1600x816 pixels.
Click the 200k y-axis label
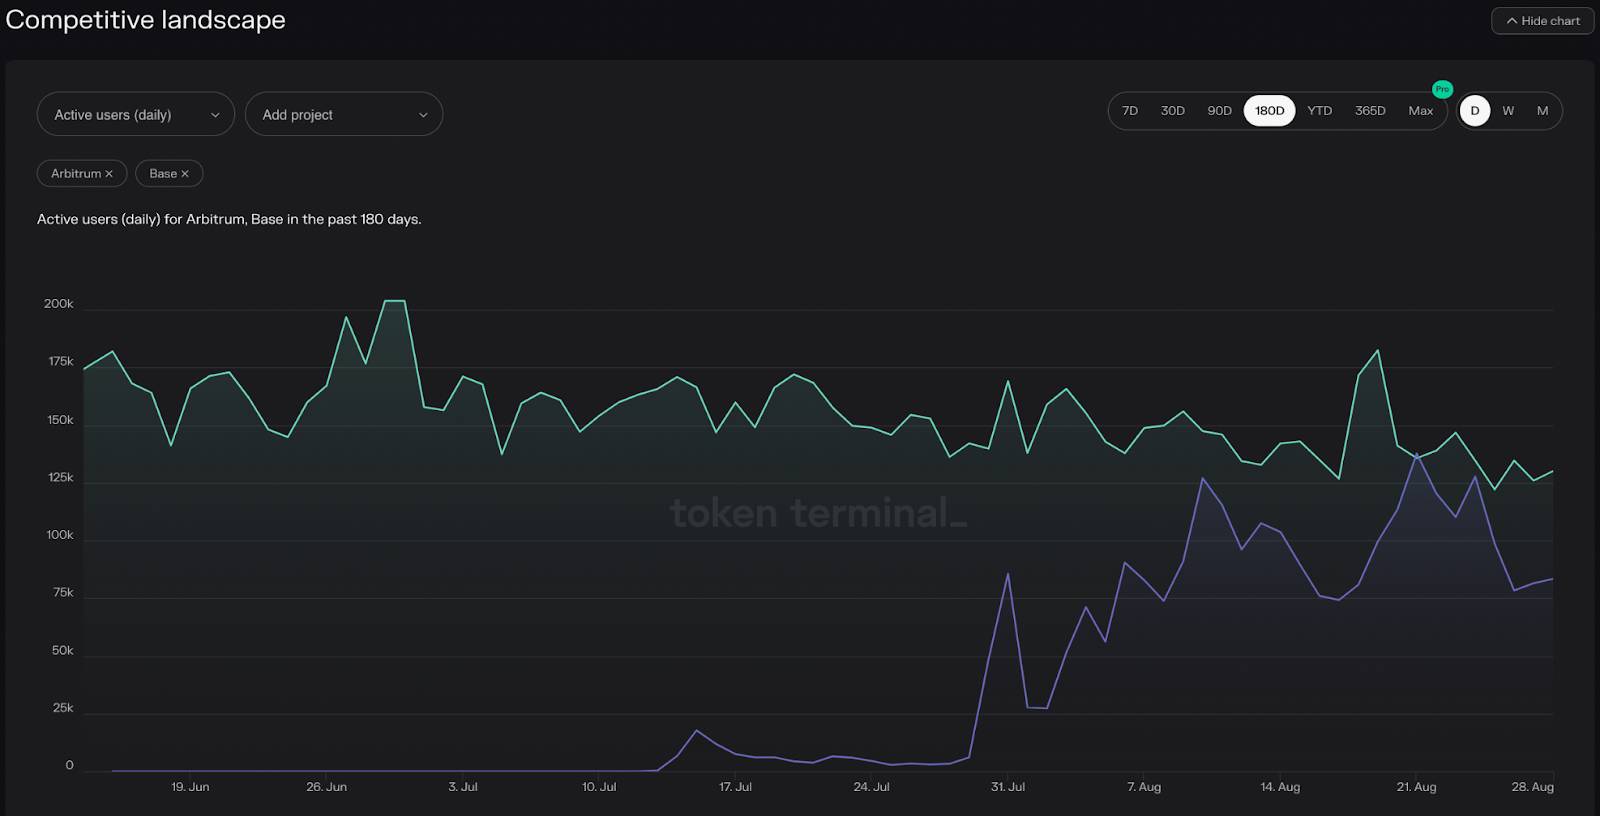pos(59,304)
